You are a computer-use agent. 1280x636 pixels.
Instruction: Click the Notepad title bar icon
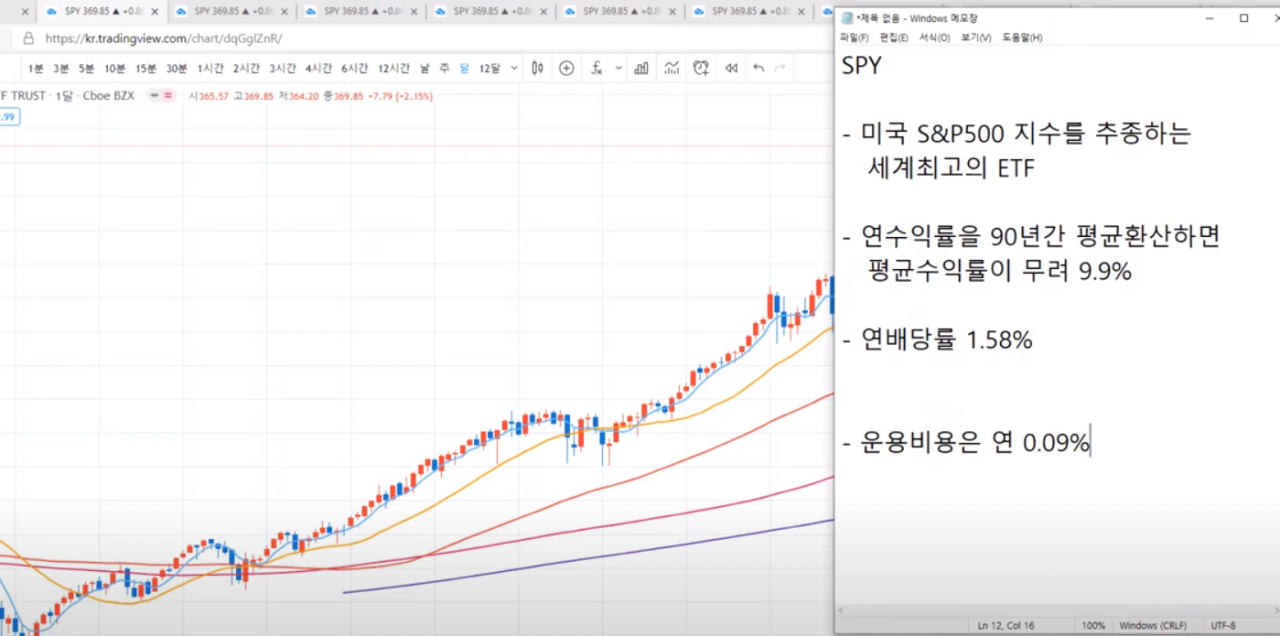click(x=848, y=18)
